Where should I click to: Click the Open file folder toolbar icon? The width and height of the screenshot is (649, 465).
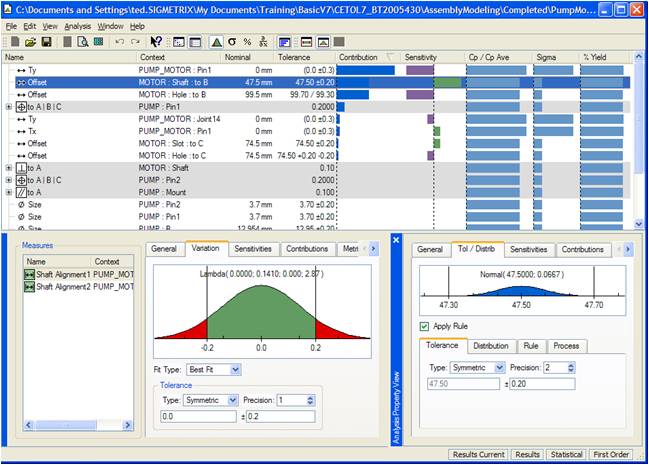(30, 42)
